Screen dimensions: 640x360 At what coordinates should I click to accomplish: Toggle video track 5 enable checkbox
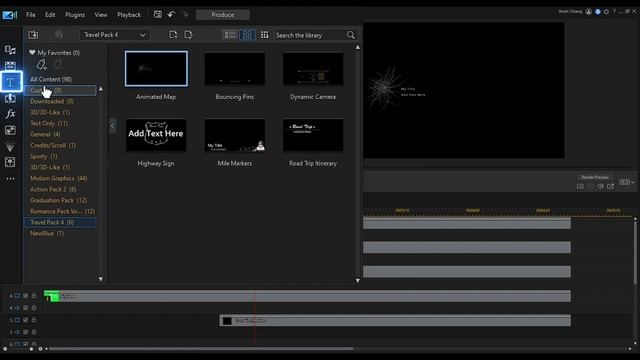pos(26,320)
